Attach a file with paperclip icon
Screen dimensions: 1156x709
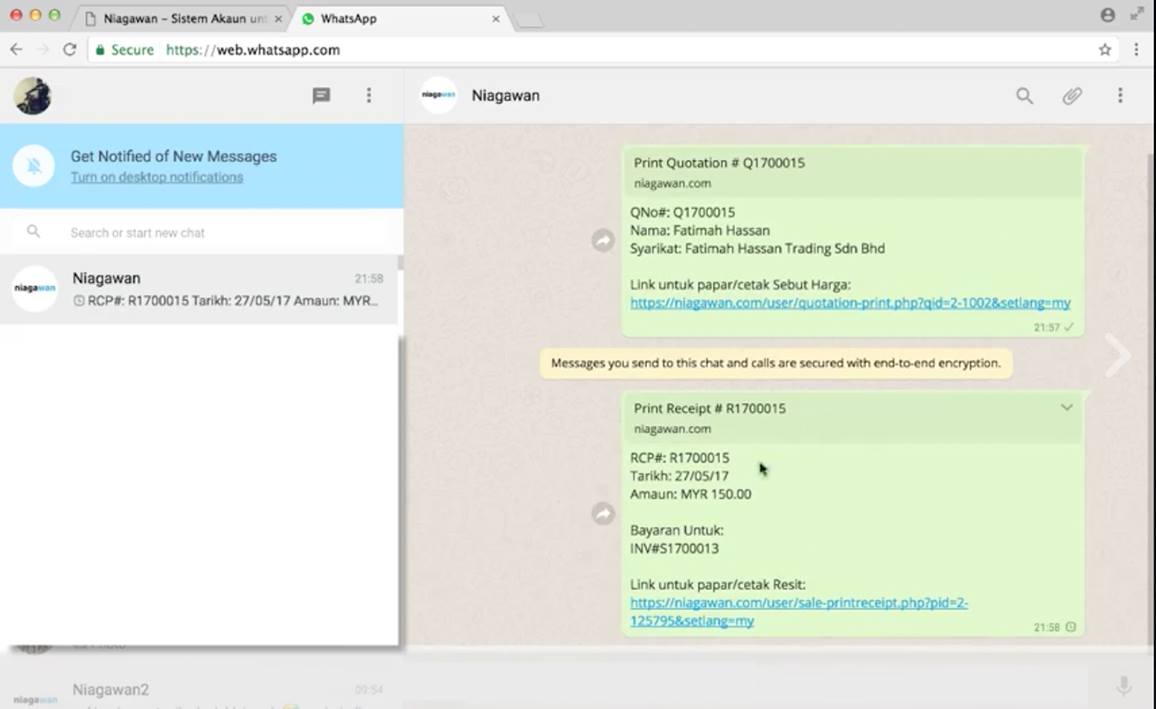1072,96
